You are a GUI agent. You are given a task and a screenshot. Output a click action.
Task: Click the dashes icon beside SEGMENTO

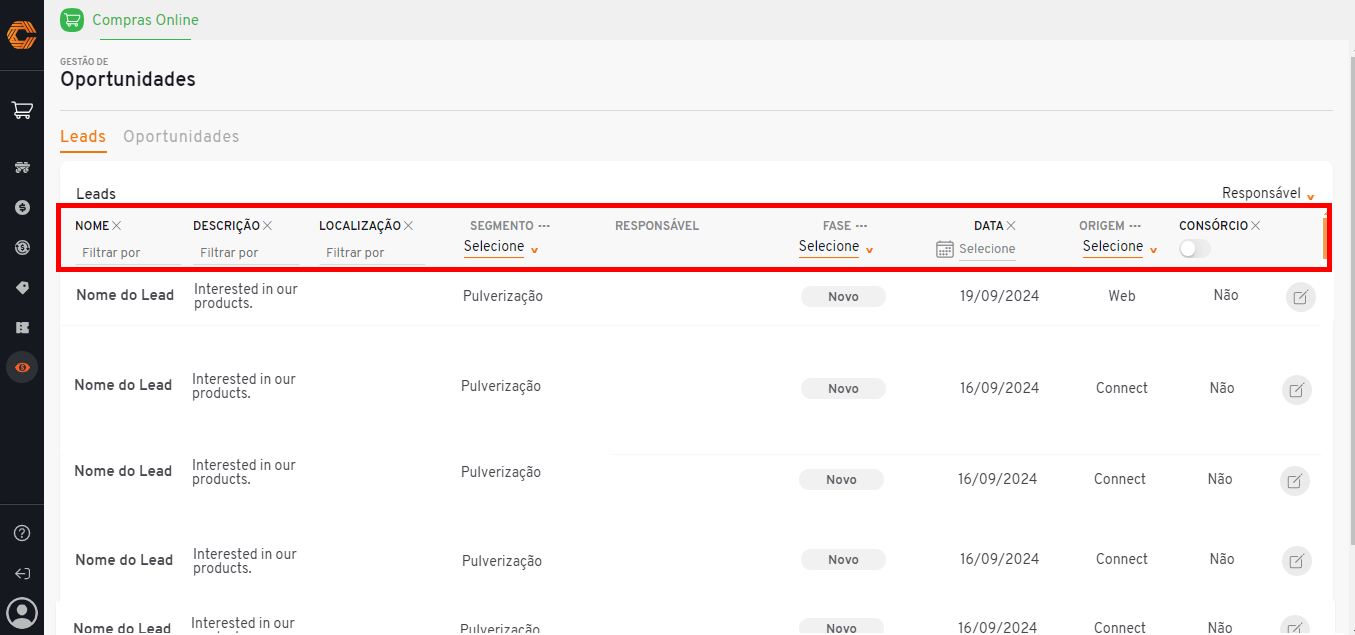click(x=544, y=226)
